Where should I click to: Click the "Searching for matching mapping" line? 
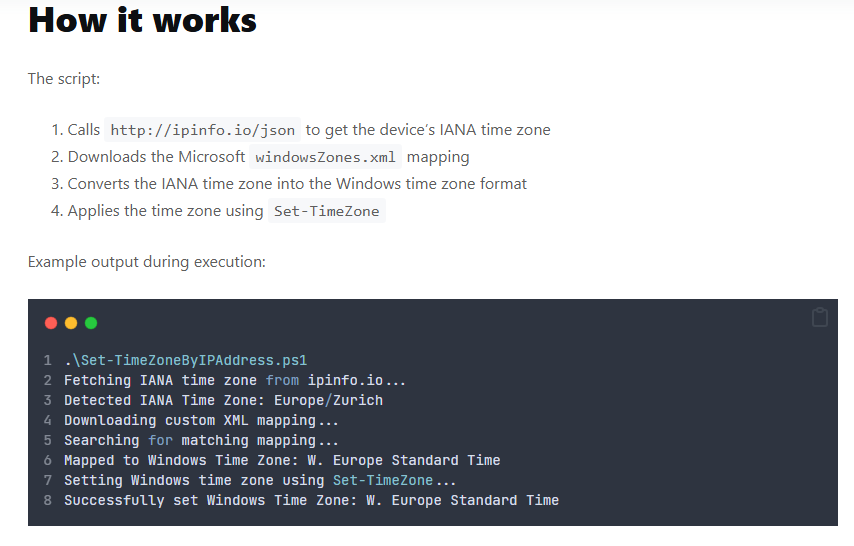(x=201, y=440)
